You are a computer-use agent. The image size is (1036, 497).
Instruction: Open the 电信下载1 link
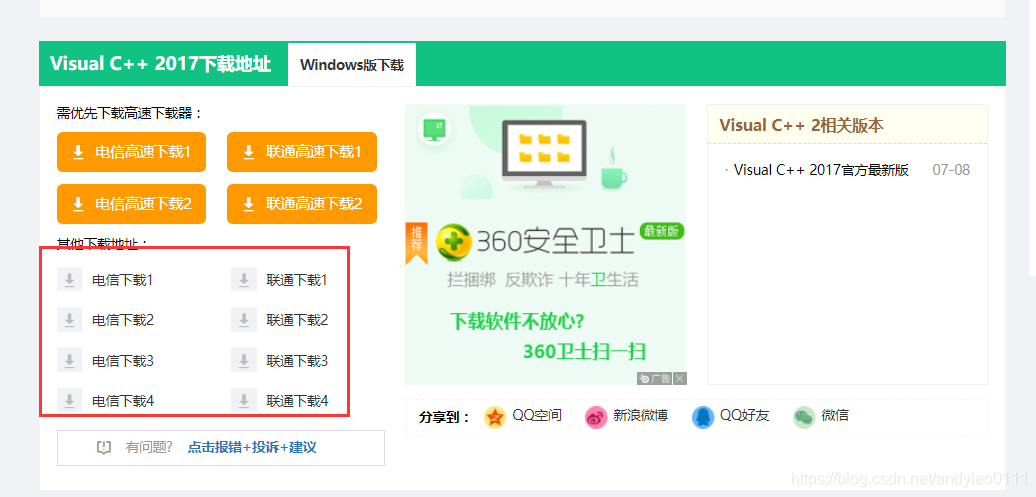(x=123, y=280)
